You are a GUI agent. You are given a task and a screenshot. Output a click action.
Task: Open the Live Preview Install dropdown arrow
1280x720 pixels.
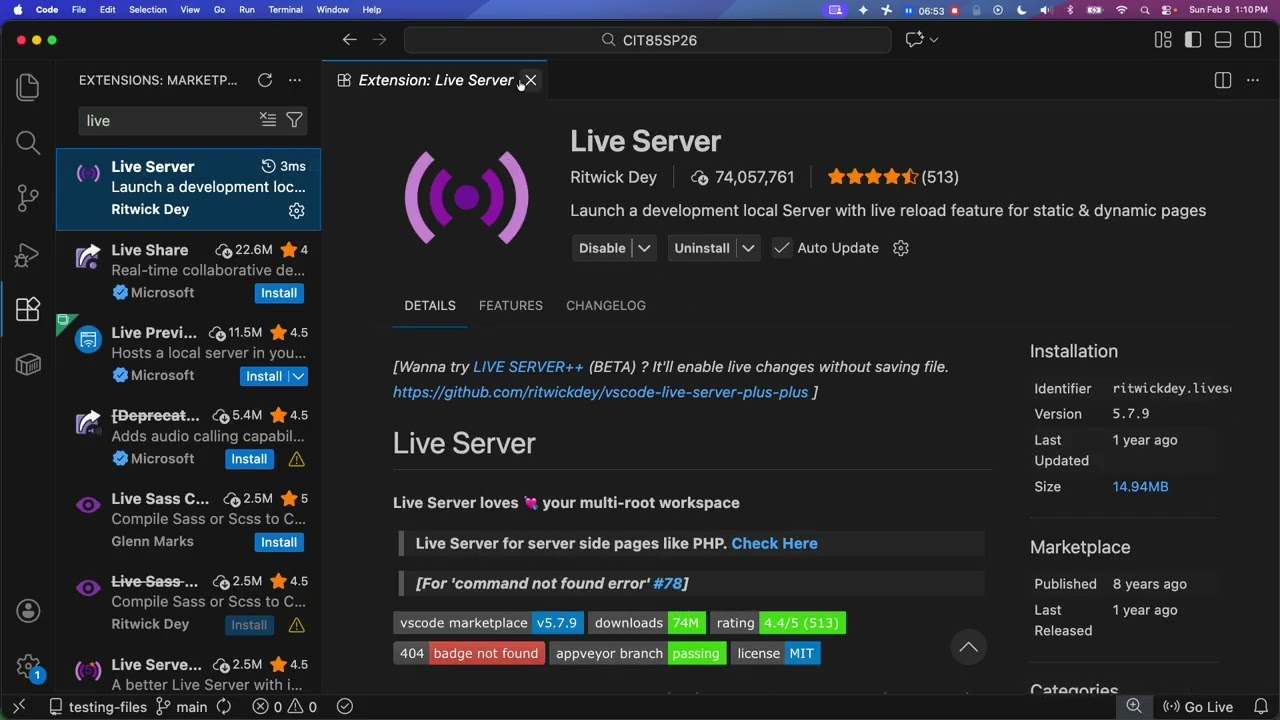299,376
